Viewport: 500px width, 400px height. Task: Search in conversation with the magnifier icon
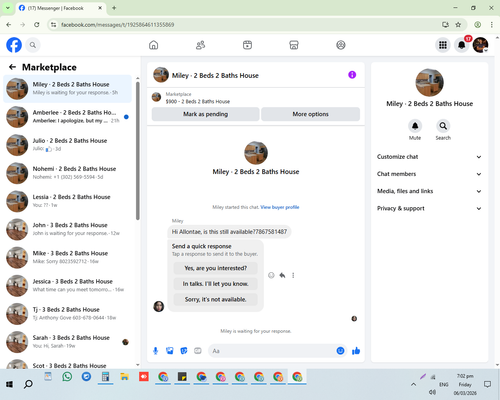tap(443, 126)
